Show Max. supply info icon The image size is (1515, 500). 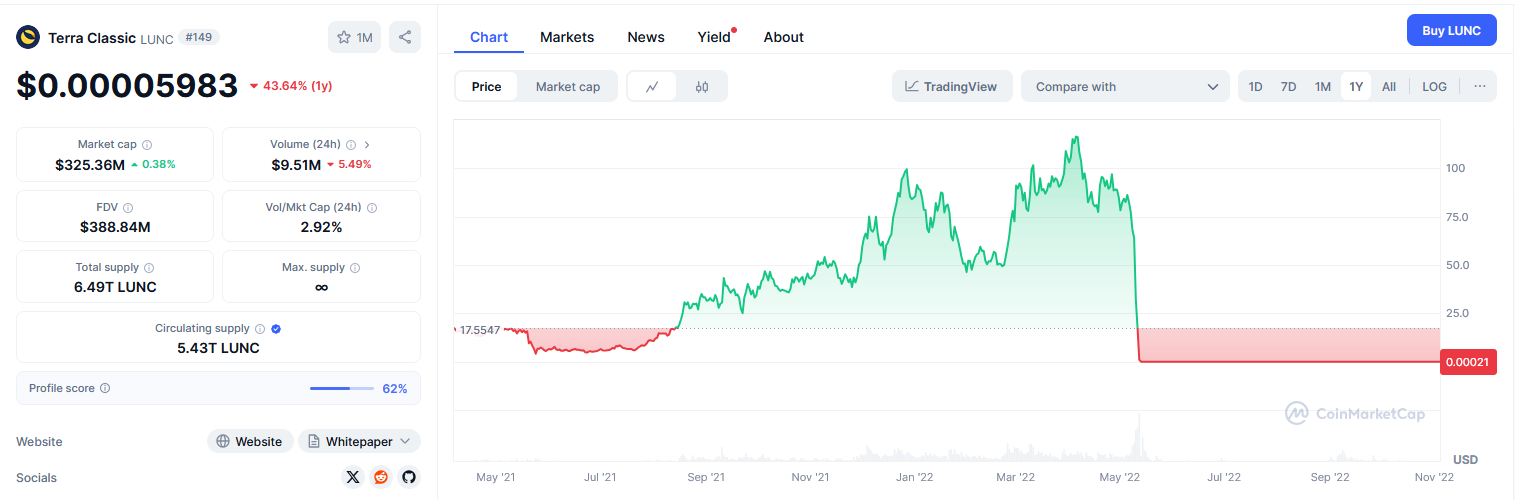pyautogui.click(x=355, y=268)
